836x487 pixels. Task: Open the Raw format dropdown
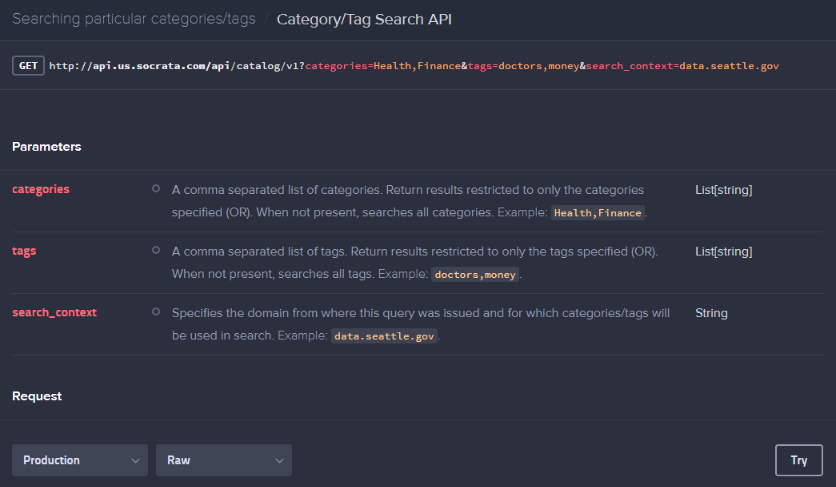point(224,460)
